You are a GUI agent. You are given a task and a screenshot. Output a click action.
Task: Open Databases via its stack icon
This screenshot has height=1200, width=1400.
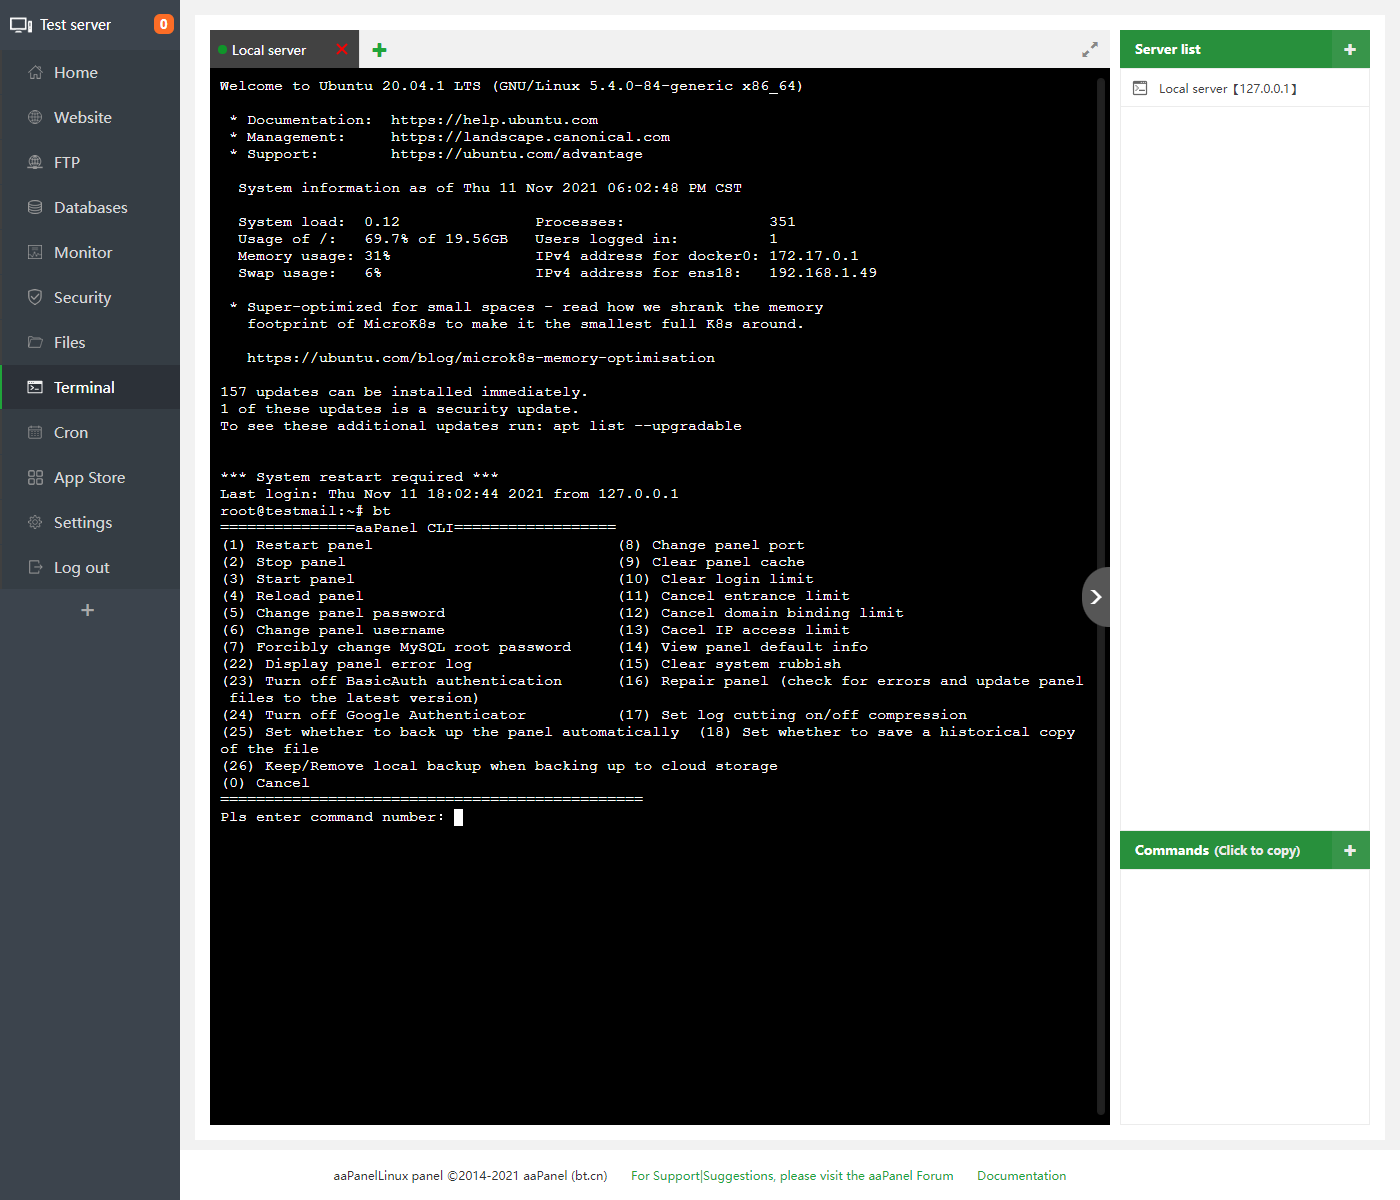pos(35,208)
